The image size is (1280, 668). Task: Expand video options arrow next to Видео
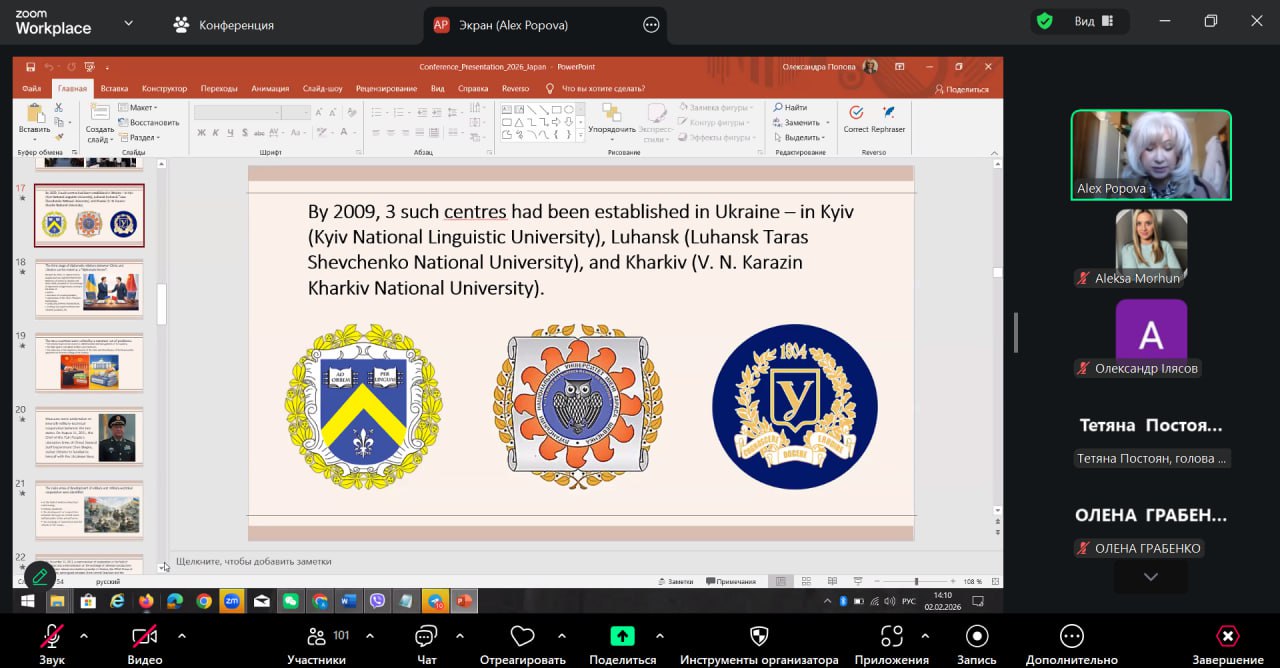(182, 636)
